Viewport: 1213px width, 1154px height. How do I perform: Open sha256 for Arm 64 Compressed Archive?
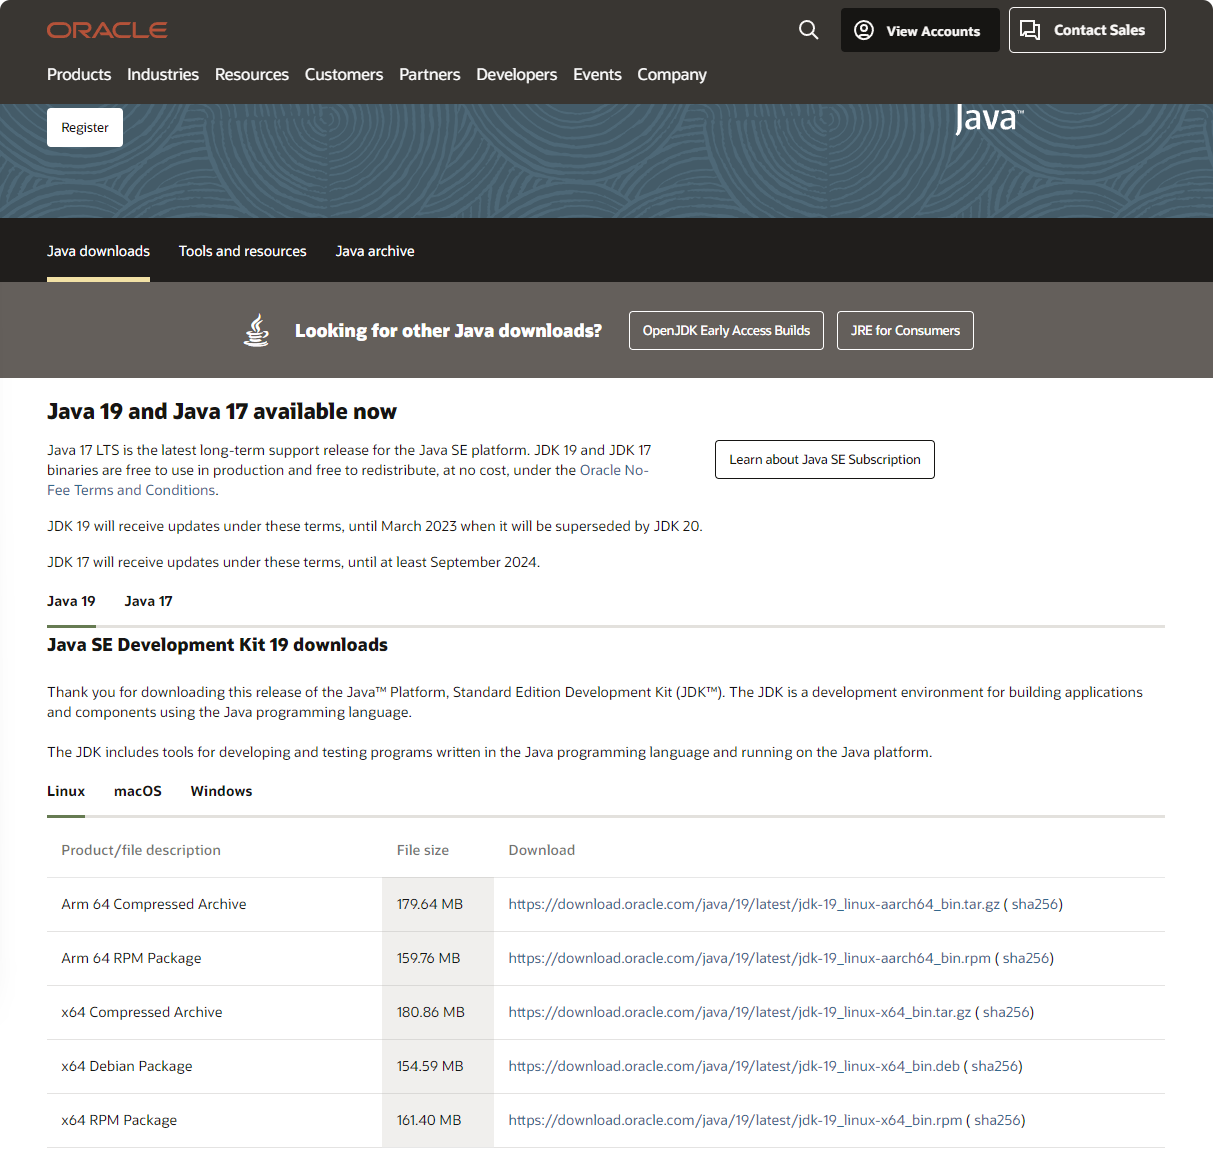pos(1034,904)
